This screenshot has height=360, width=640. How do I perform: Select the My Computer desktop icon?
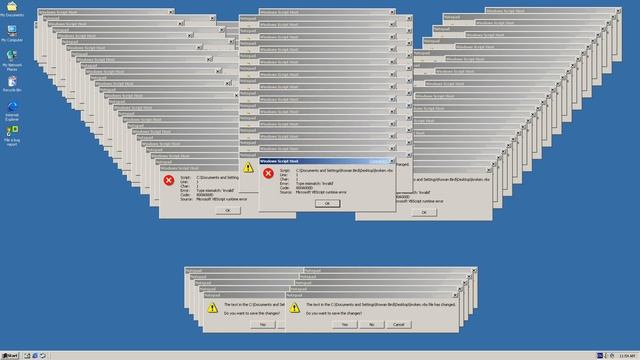pyautogui.click(x=12, y=33)
